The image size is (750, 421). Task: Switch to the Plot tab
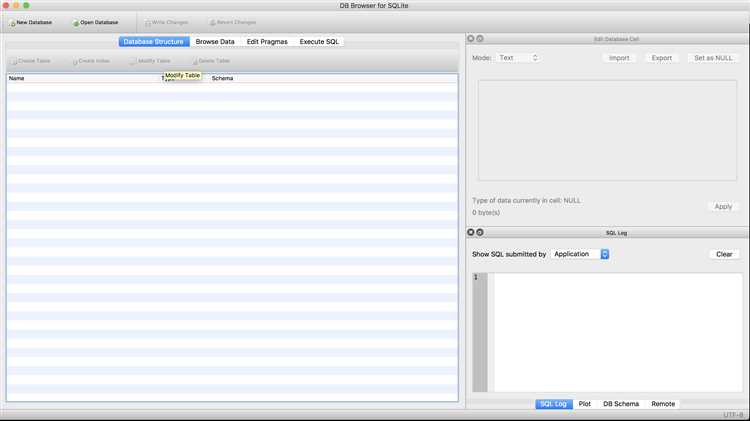pyautogui.click(x=585, y=404)
